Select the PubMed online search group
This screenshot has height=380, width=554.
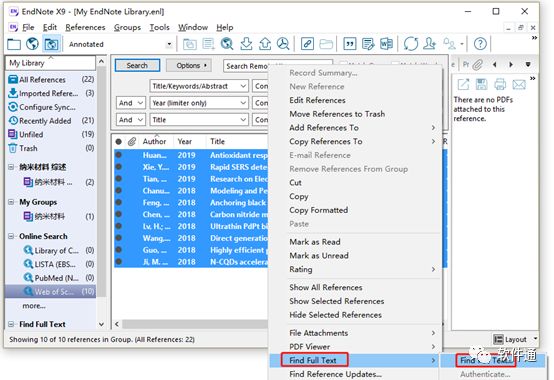[57, 278]
